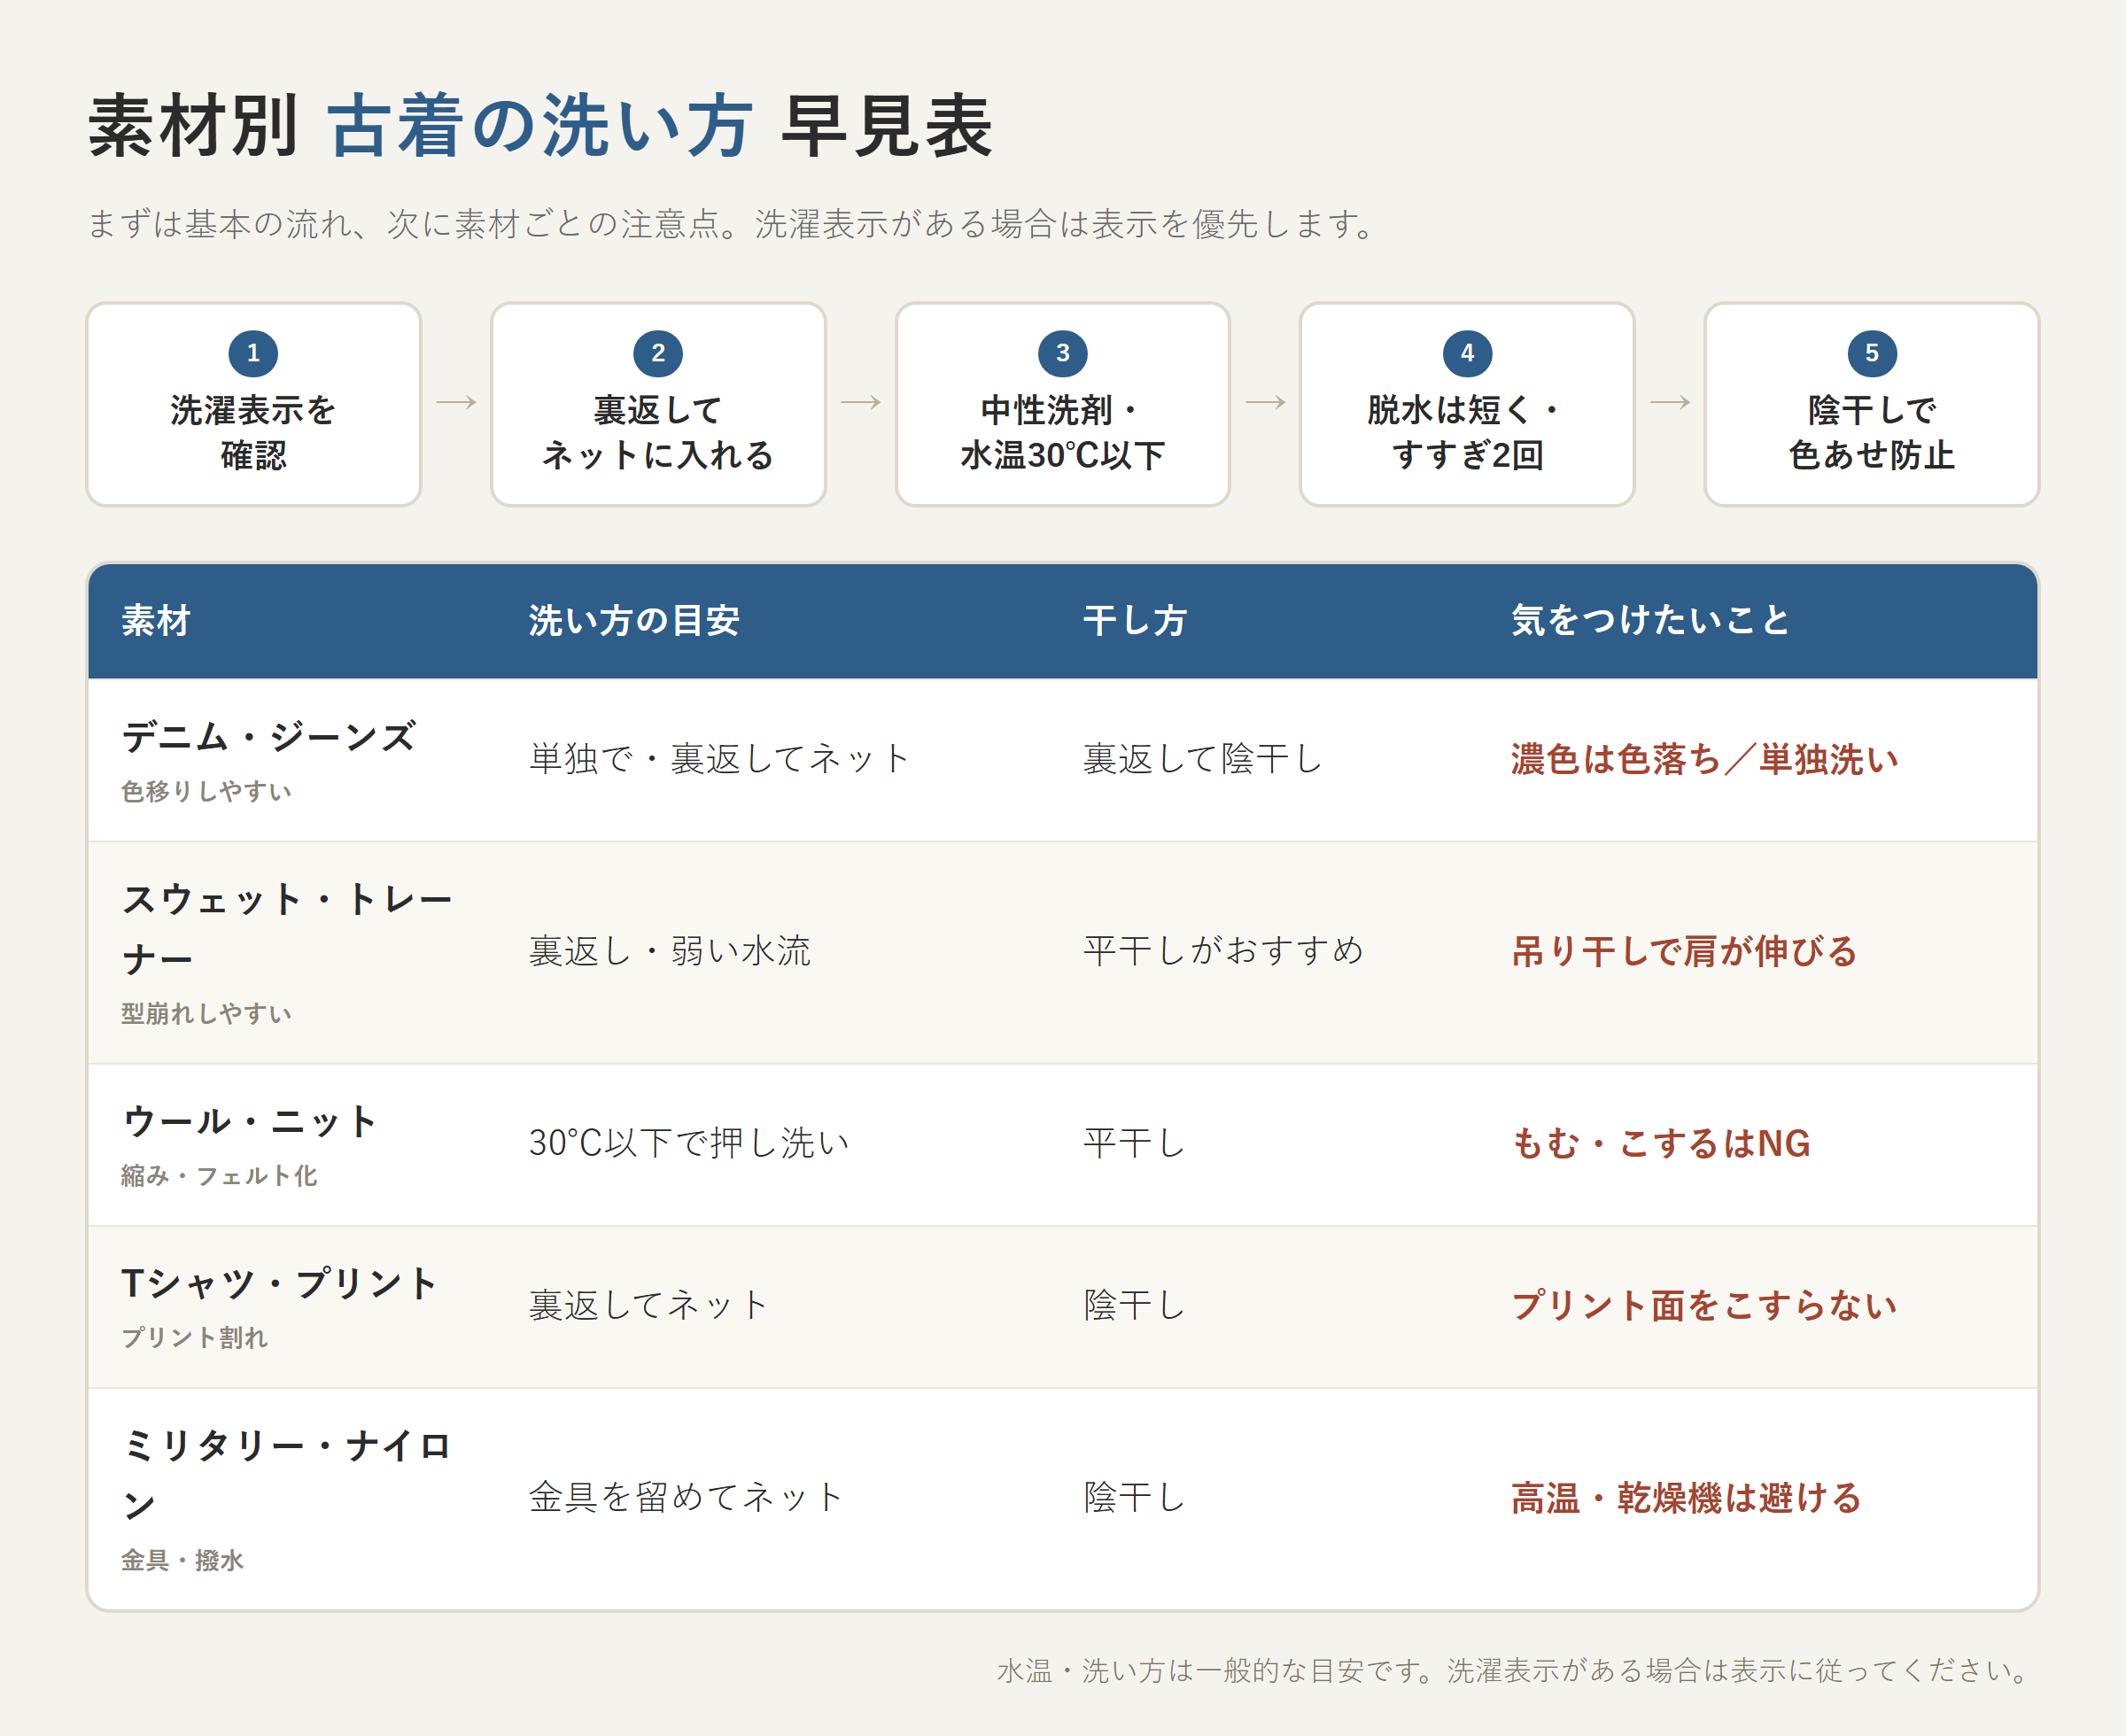Click the スウェット・トレーナー material name

coord(288,929)
